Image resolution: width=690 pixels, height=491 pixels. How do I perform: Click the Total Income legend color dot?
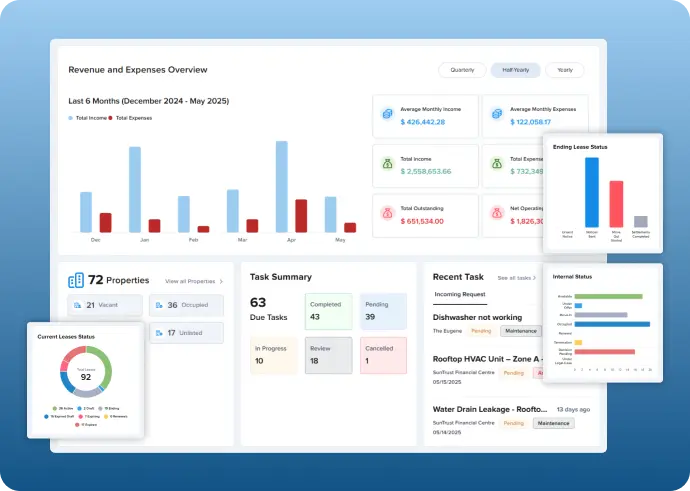(x=71, y=118)
